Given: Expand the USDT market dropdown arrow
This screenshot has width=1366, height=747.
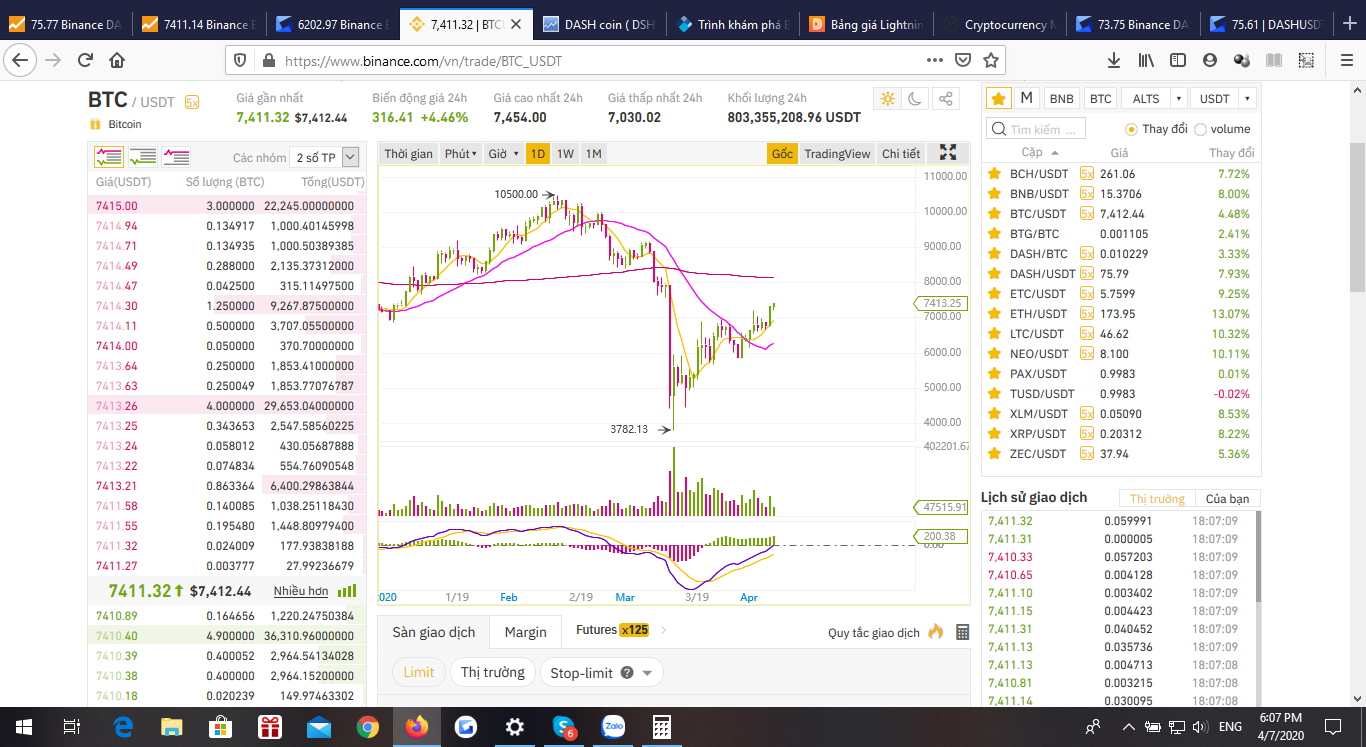Looking at the screenshot, I should pos(1247,98).
